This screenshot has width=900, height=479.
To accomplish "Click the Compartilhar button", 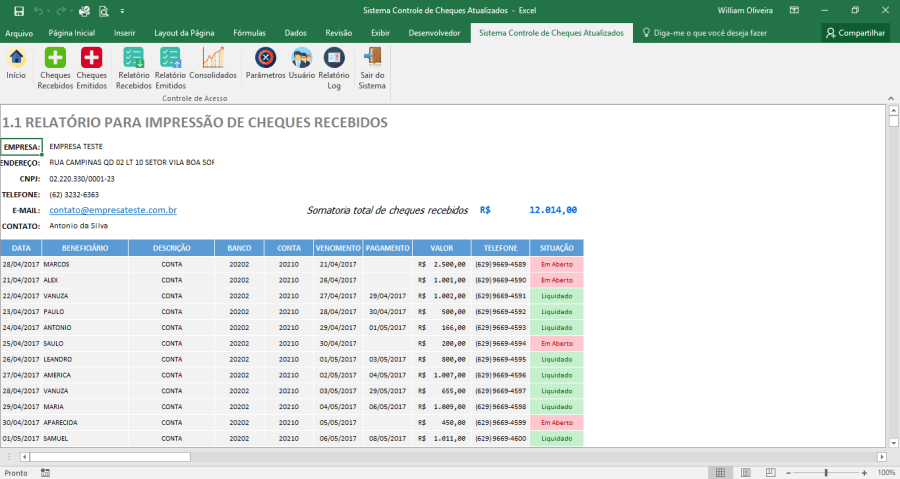I will [x=855, y=33].
